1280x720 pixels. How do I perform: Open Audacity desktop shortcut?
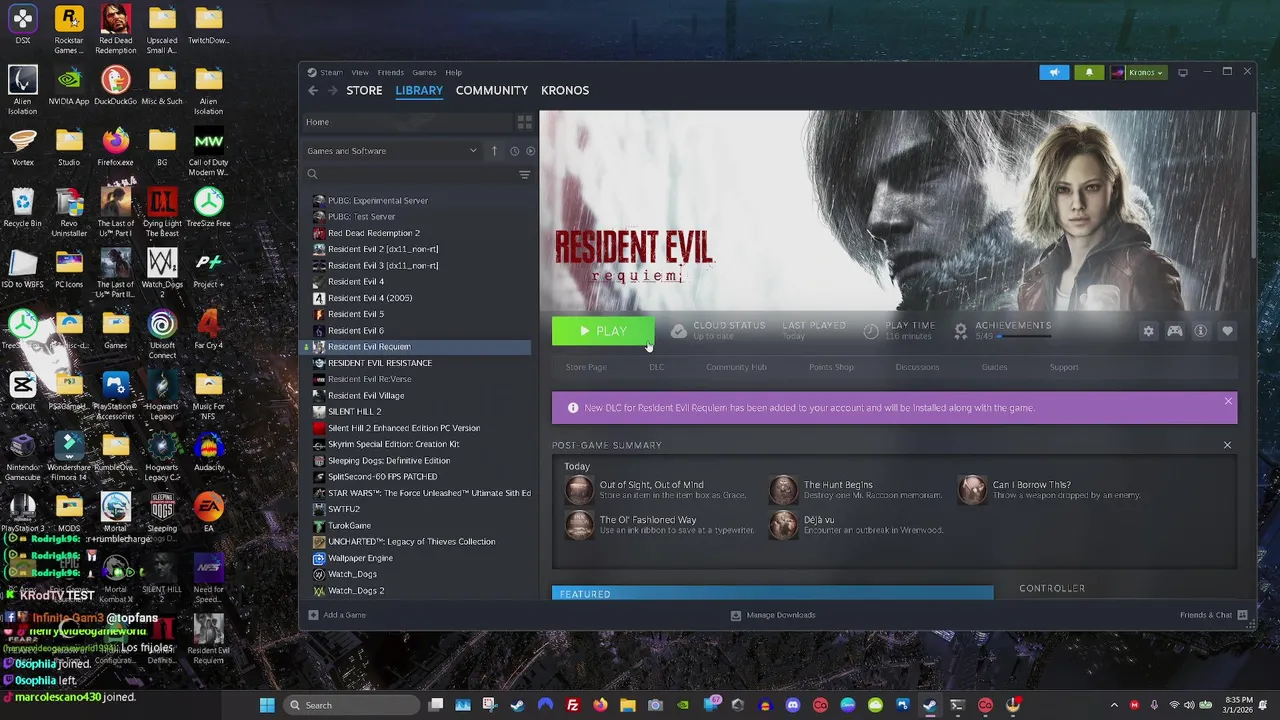click(x=208, y=451)
